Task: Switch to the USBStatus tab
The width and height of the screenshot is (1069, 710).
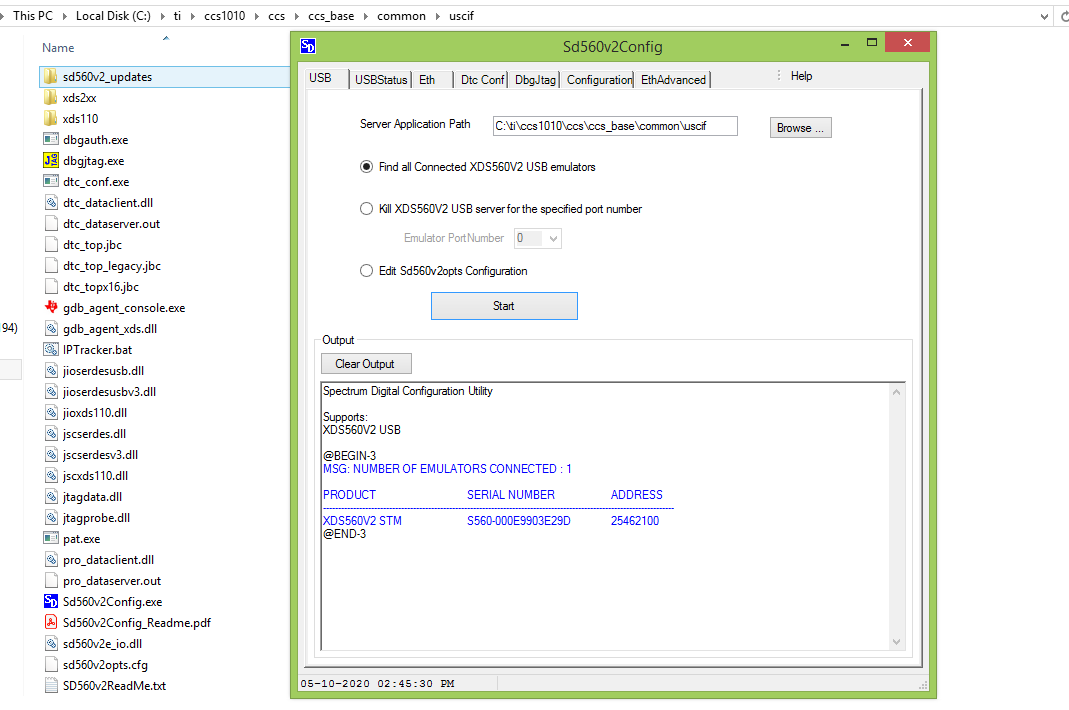Action: (381, 80)
